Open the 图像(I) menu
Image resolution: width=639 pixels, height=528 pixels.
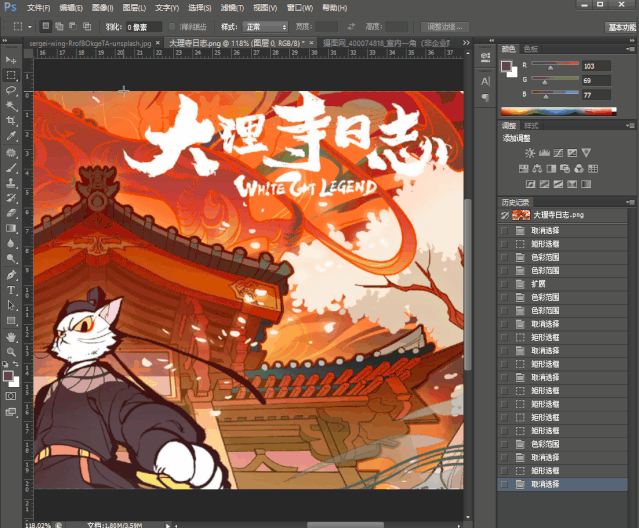coord(102,8)
